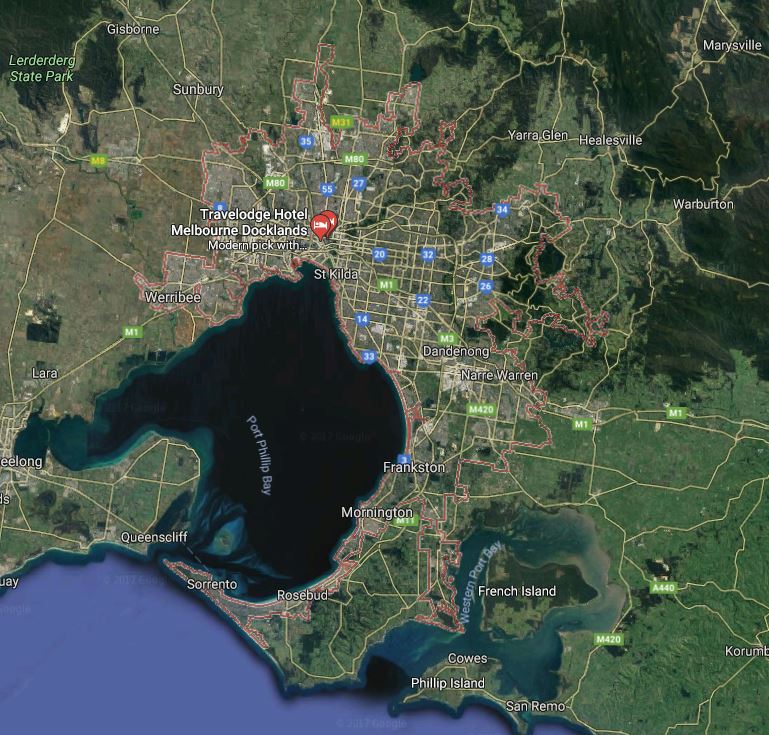Screen dimensions: 769x735
Task: Select the French Island label
Action: (516, 591)
